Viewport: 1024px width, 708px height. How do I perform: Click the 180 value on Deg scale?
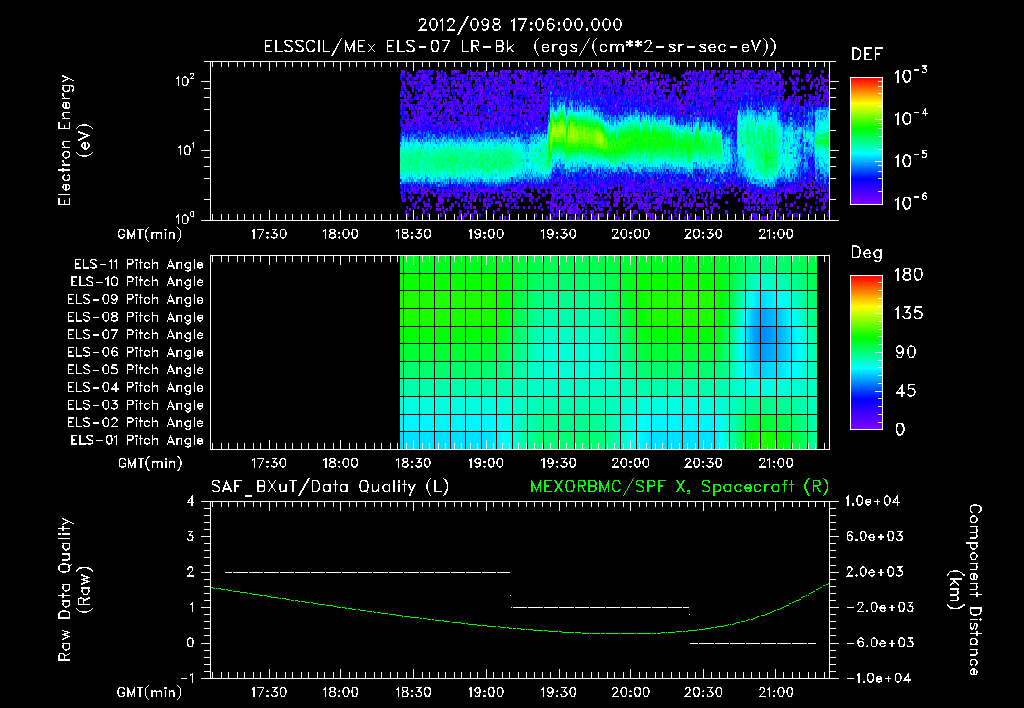click(908, 275)
